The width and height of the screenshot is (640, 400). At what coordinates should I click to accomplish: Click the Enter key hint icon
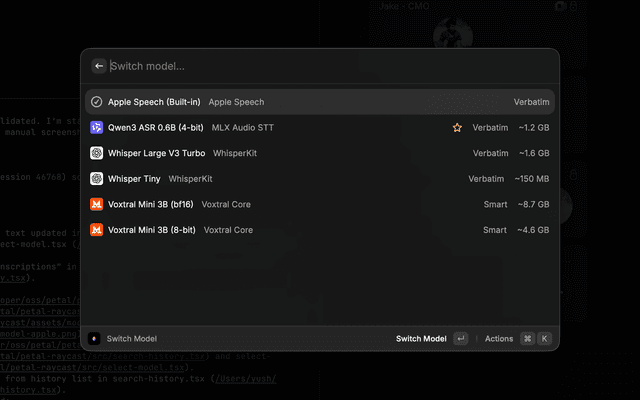(460, 339)
